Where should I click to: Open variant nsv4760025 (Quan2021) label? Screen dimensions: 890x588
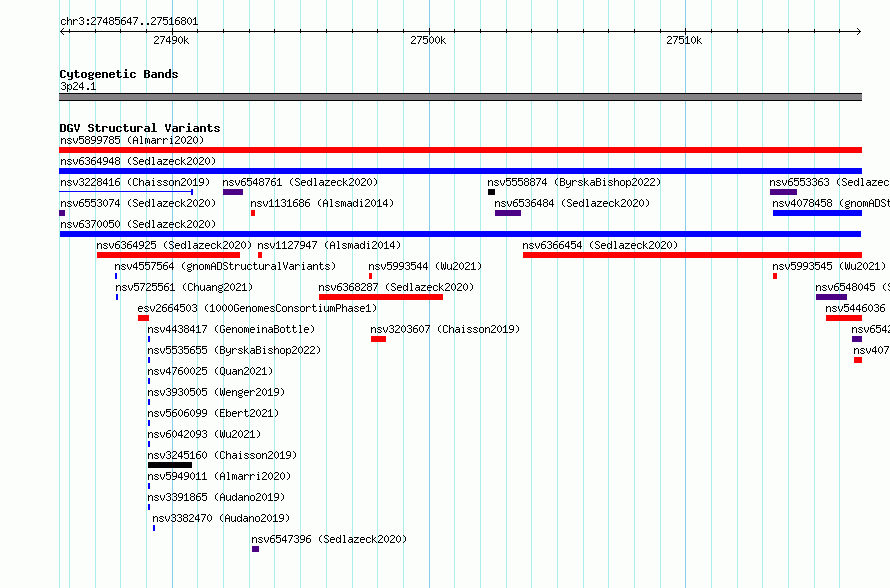[x=210, y=371]
